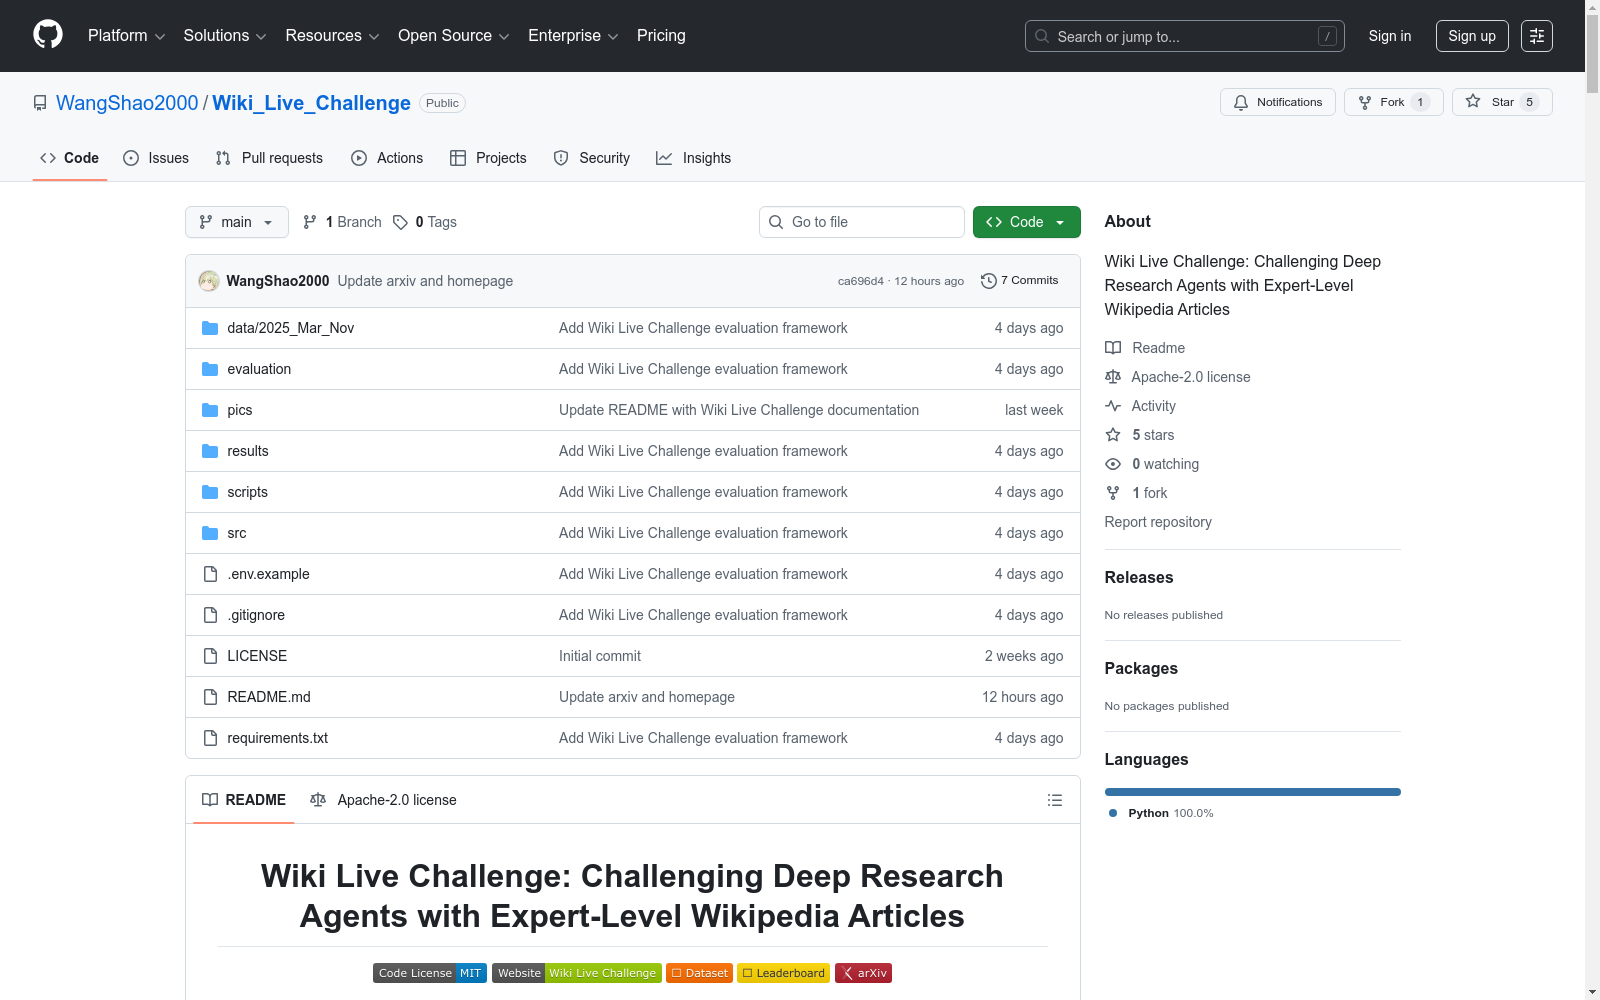The height and width of the screenshot is (1000, 1600).
Task: Click the Sign up button
Action: tap(1472, 36)
